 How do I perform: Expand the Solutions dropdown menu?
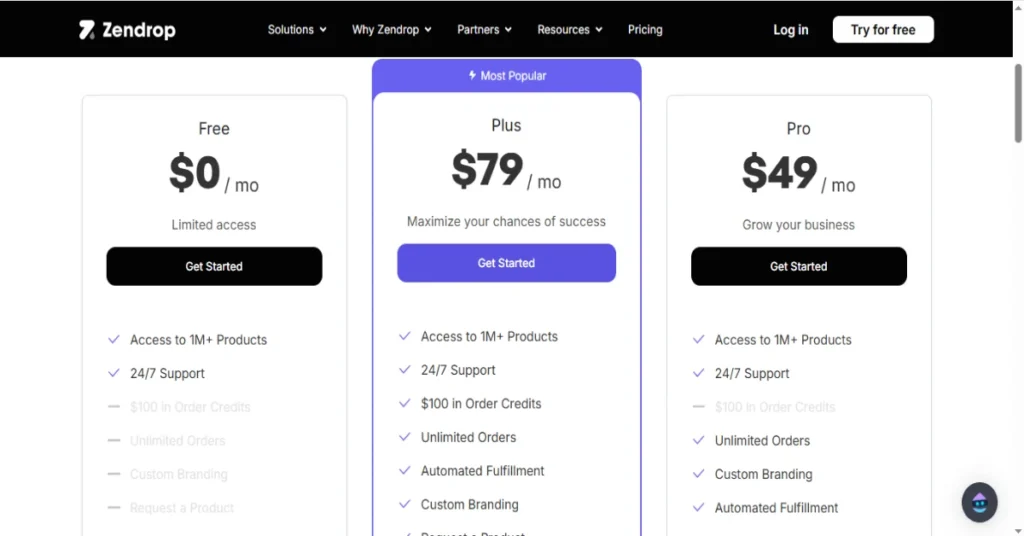point(297,29)
